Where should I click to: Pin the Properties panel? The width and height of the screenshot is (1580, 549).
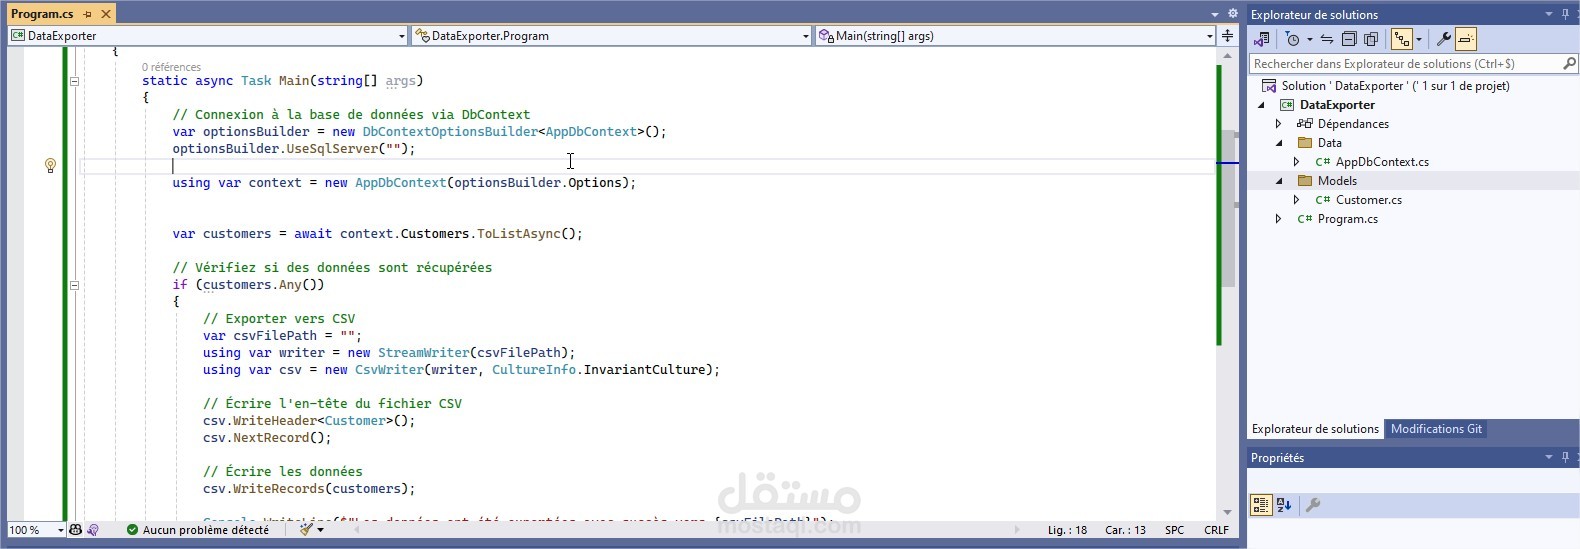coord(1565,457)
